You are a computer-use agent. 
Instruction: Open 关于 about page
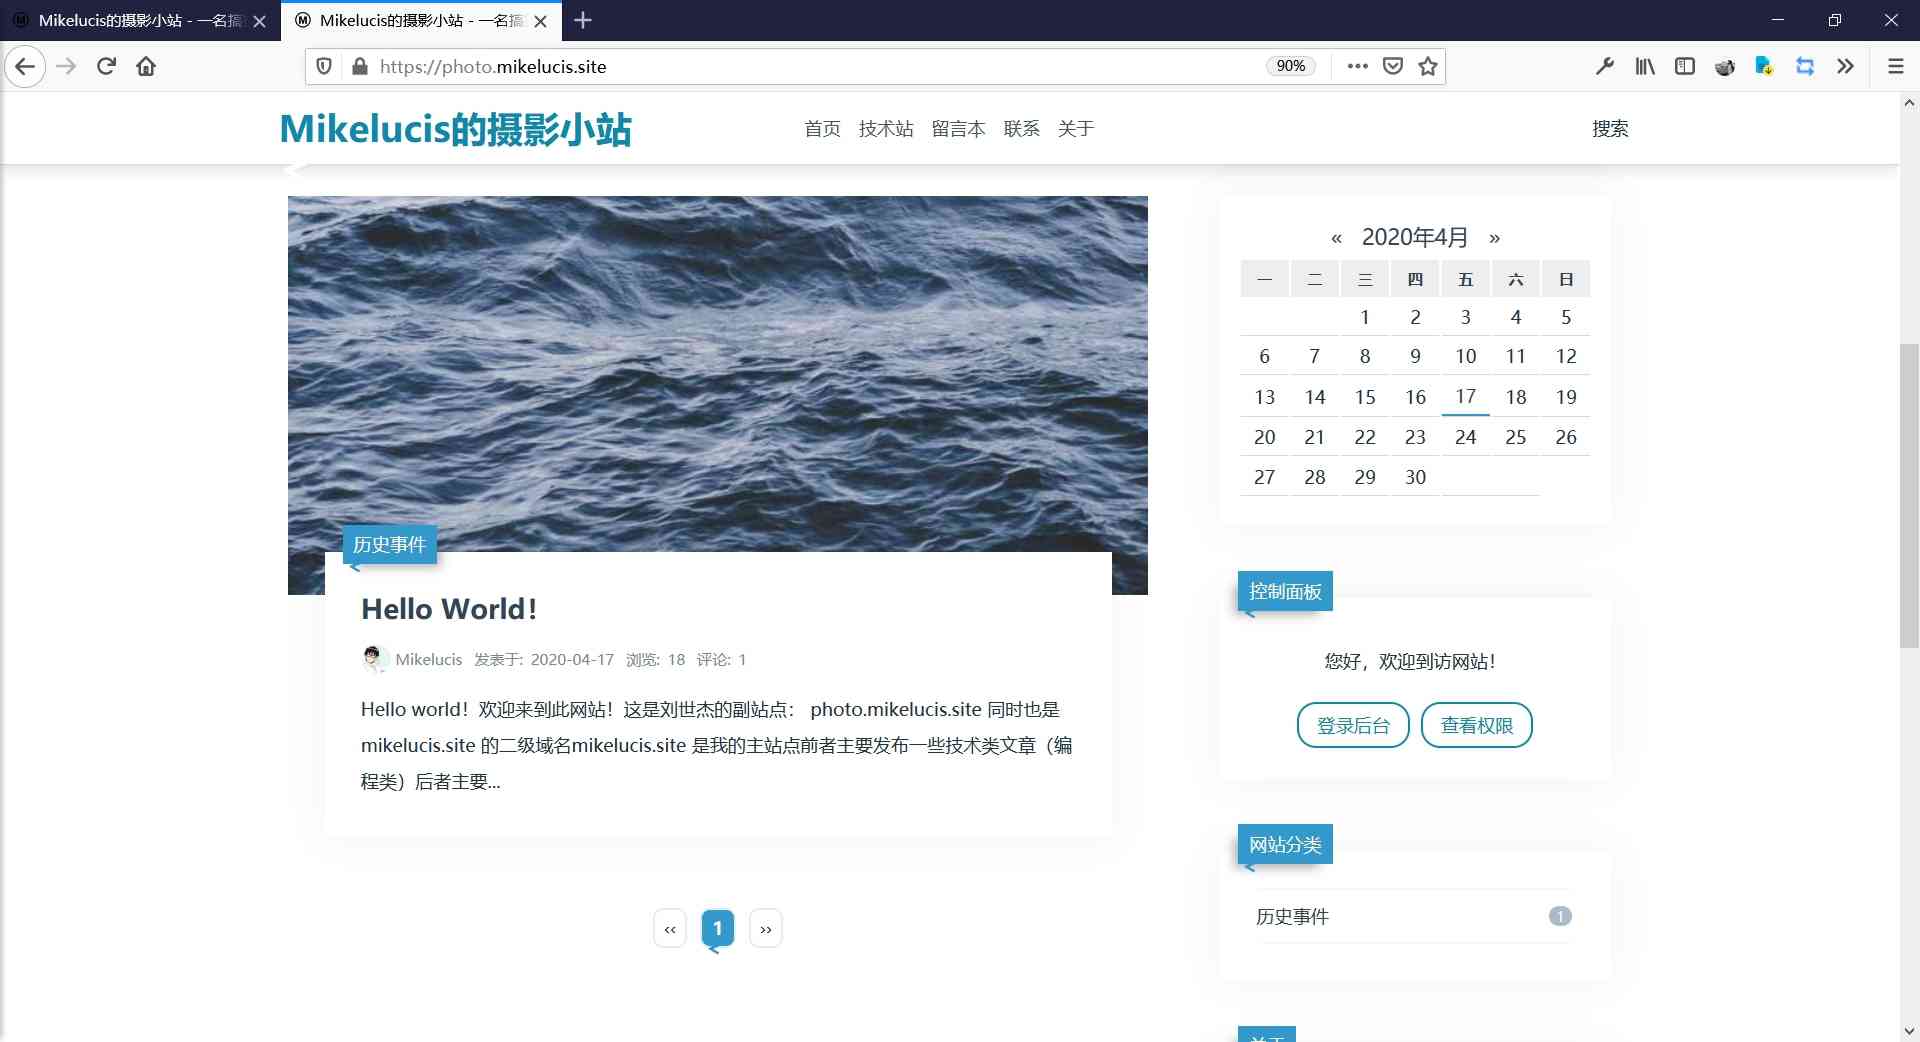click(1076, 129)
